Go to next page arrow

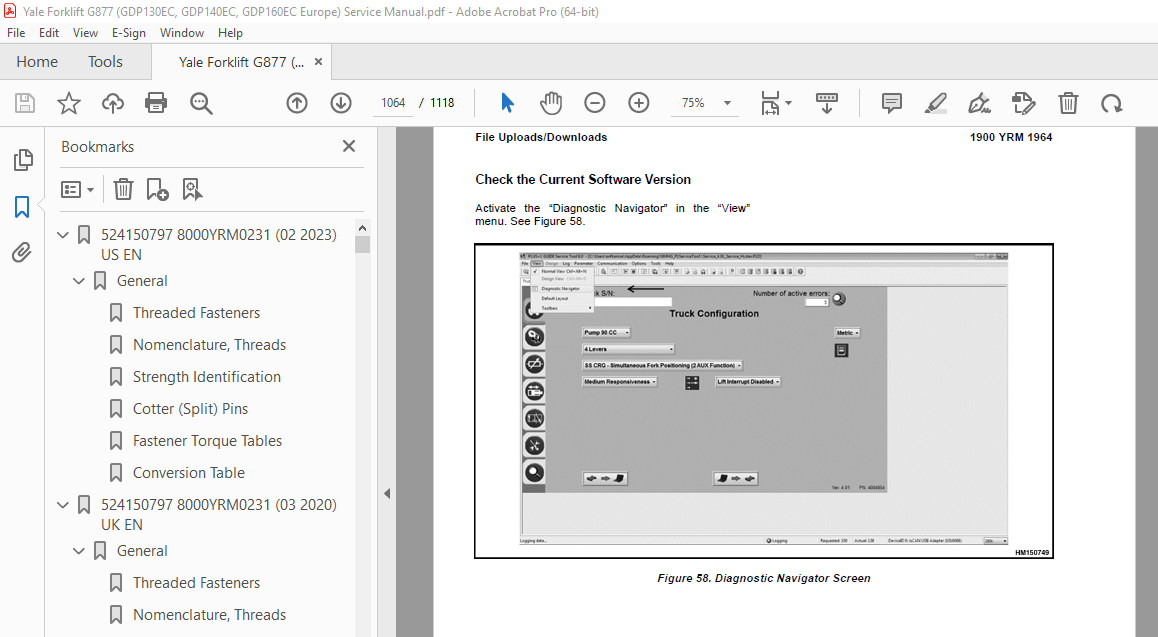point(340,103)
